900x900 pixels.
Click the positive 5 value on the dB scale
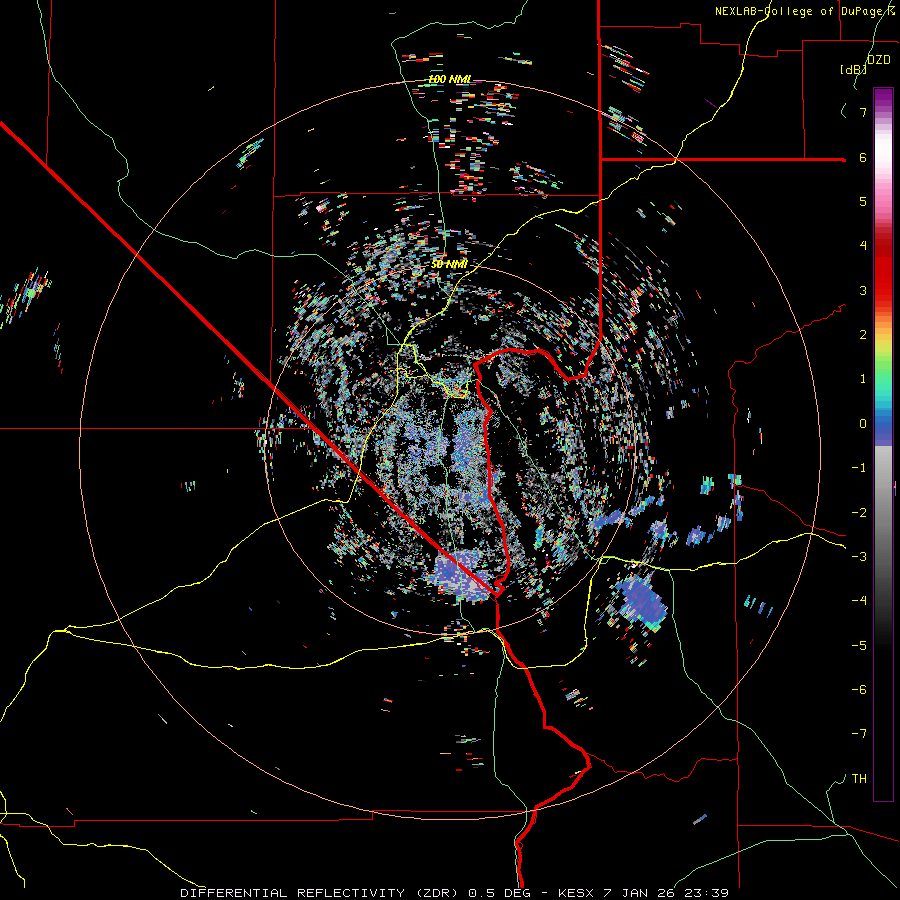point(863,201)
